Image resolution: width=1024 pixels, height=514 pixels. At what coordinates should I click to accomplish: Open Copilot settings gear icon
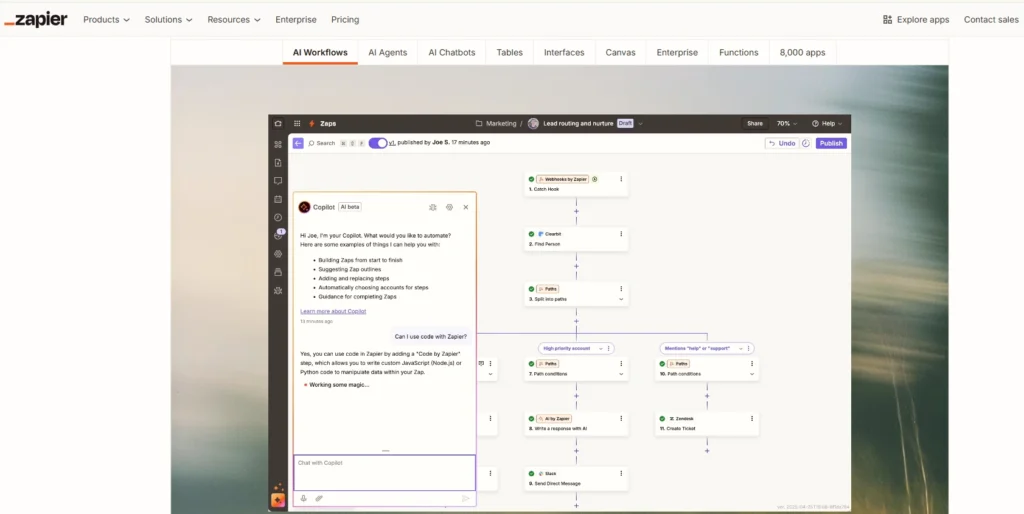[449, 207]
